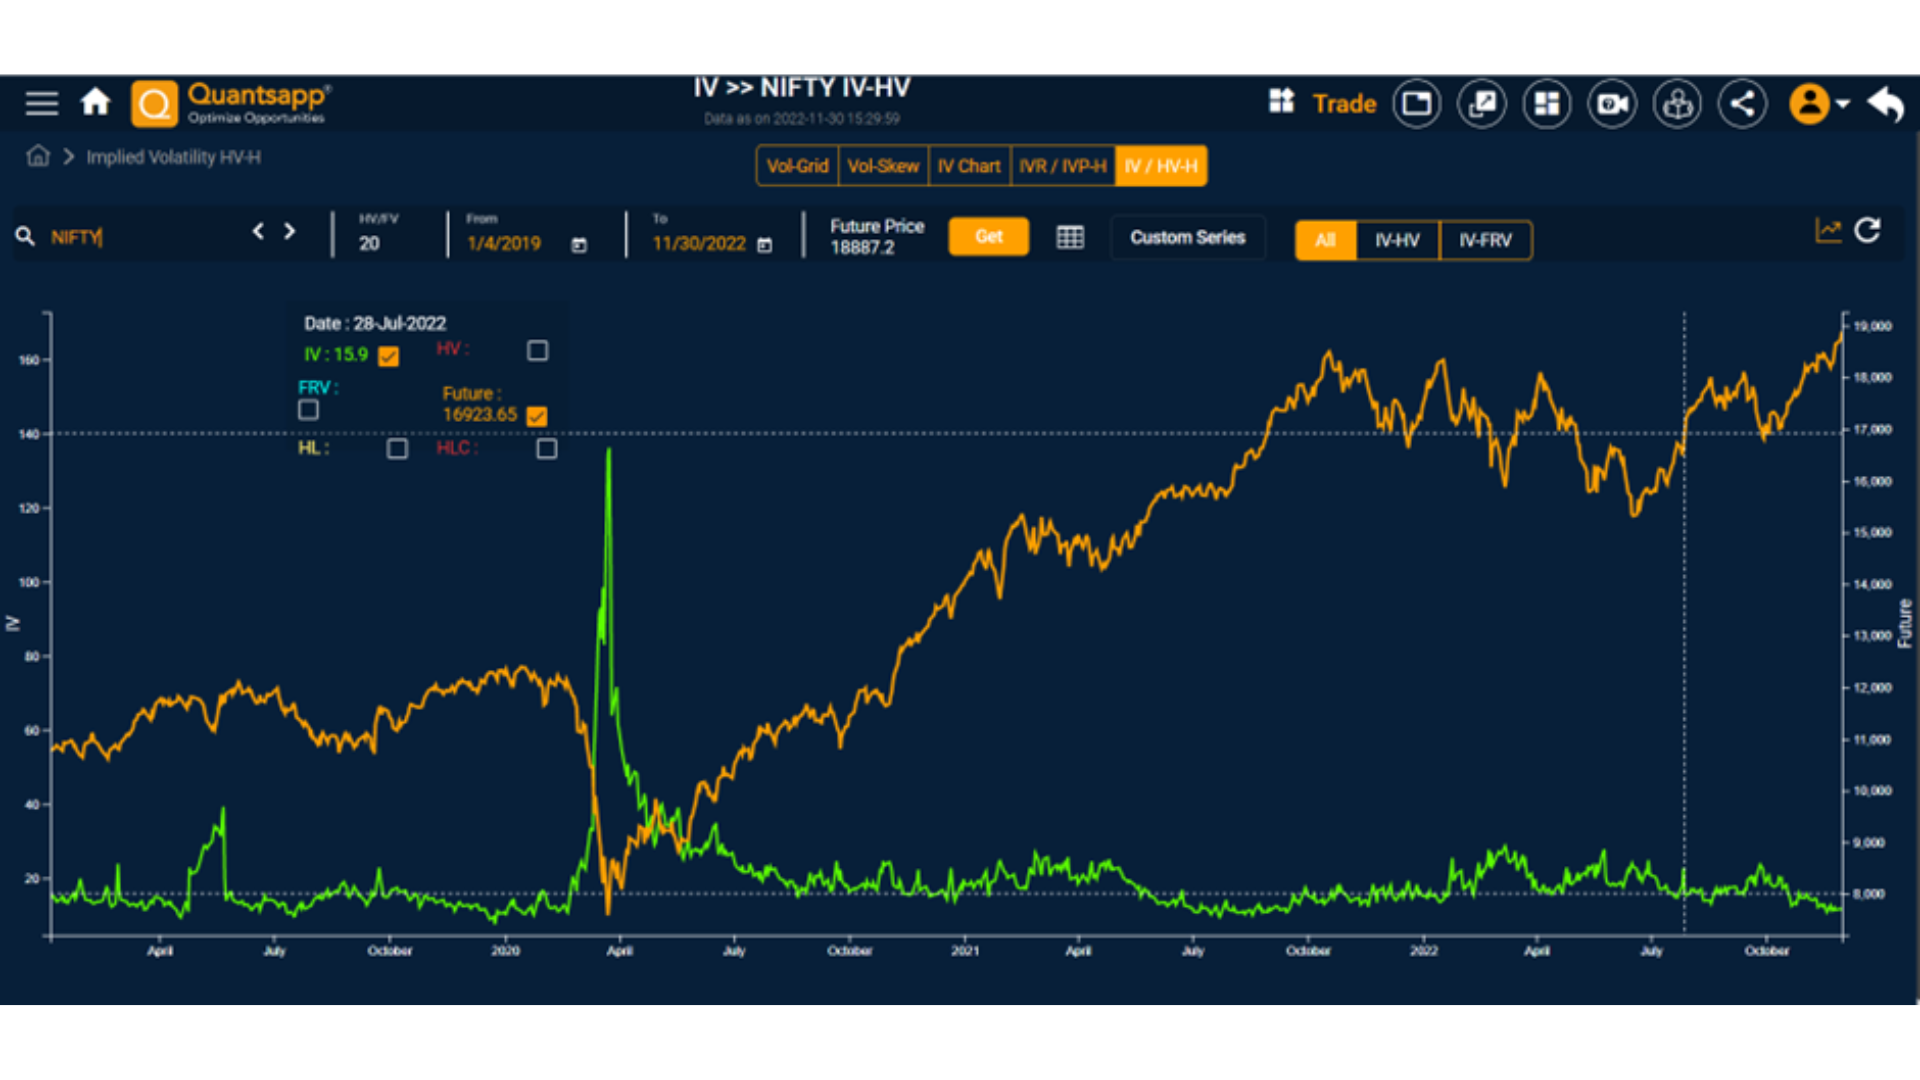Enable the HV series checkbox
Viewport: 1920px width, 1080px height.
[537, 350]
